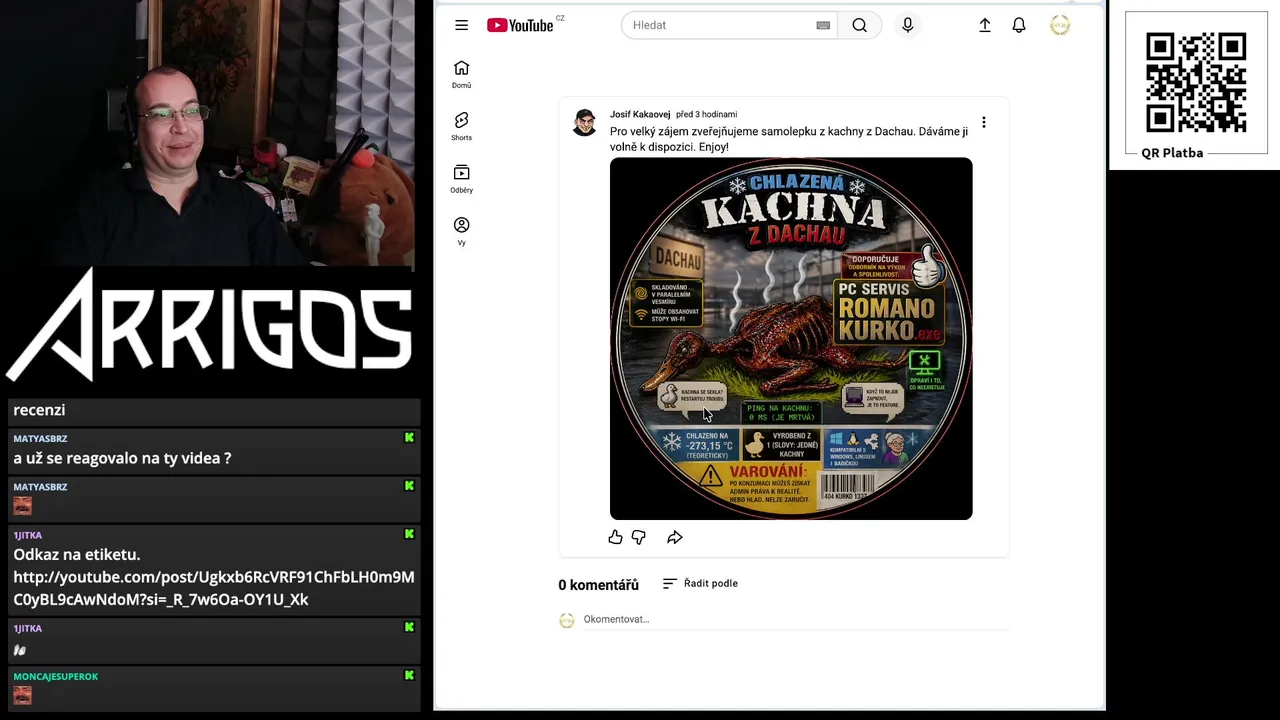Open the on-screen keyboard icon in search

pos(823,25)
